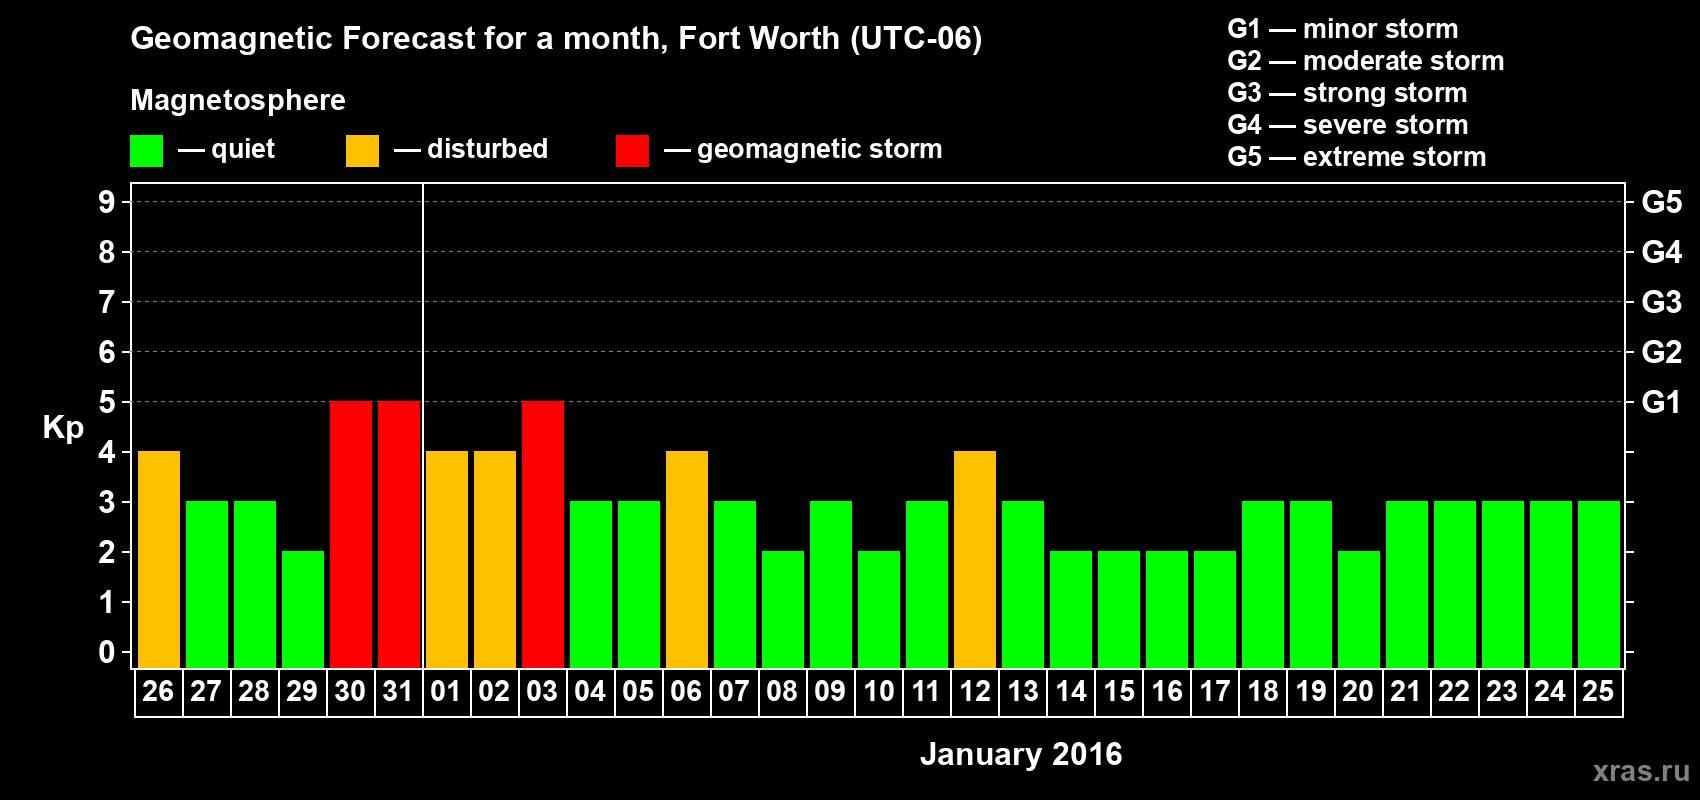The height and width of the screenshot is (800, 1700).
Task: Click the January 2016 month label
Action: [x=1021, y=754]
